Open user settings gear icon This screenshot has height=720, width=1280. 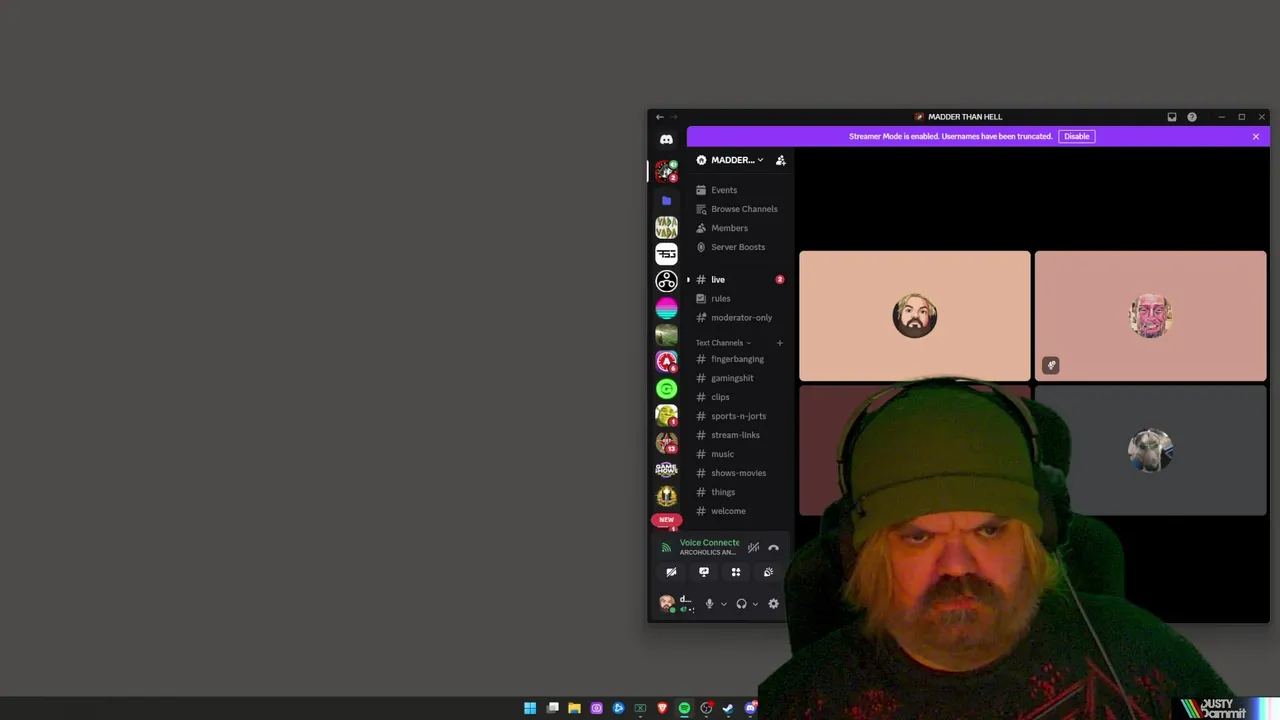click(x=773, y=604)
